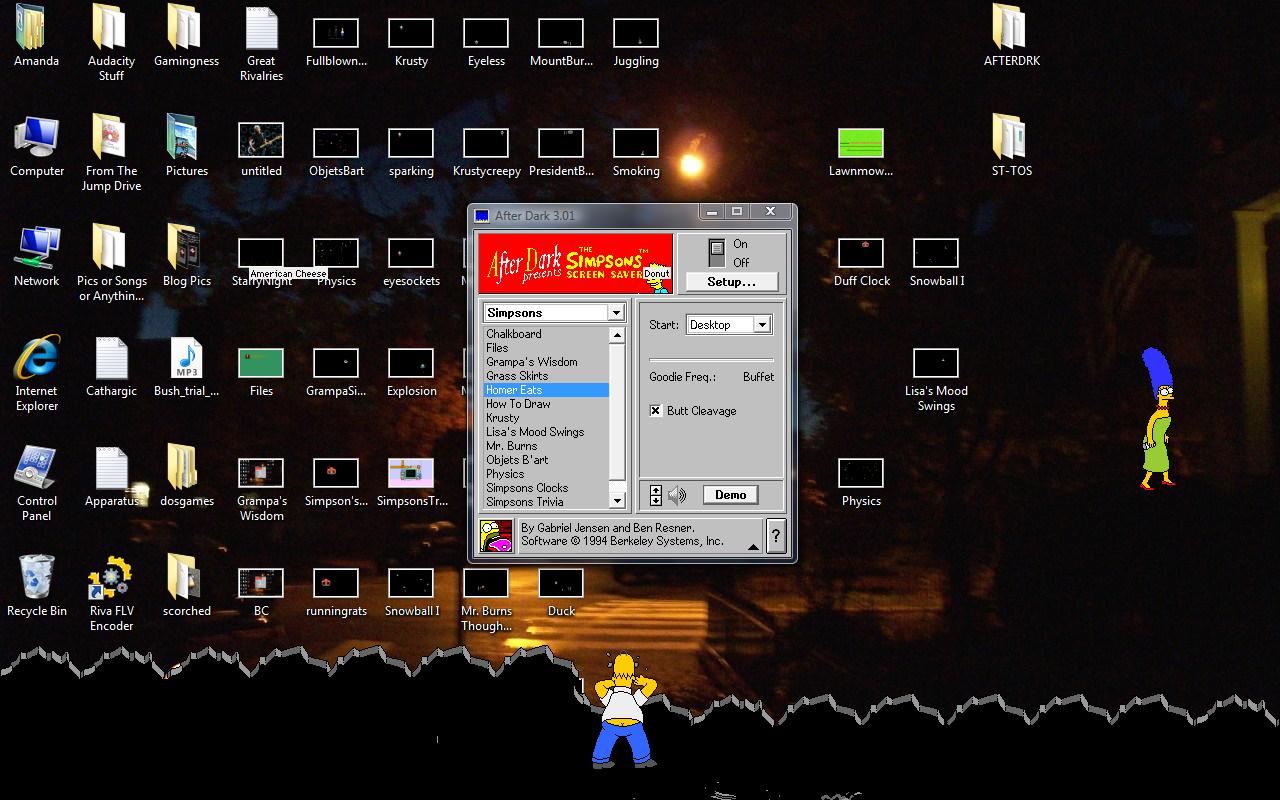Choose Simpsons Trivia in the module list
The width and height of the screenshot is (1280, 800).
coord(546,502)
